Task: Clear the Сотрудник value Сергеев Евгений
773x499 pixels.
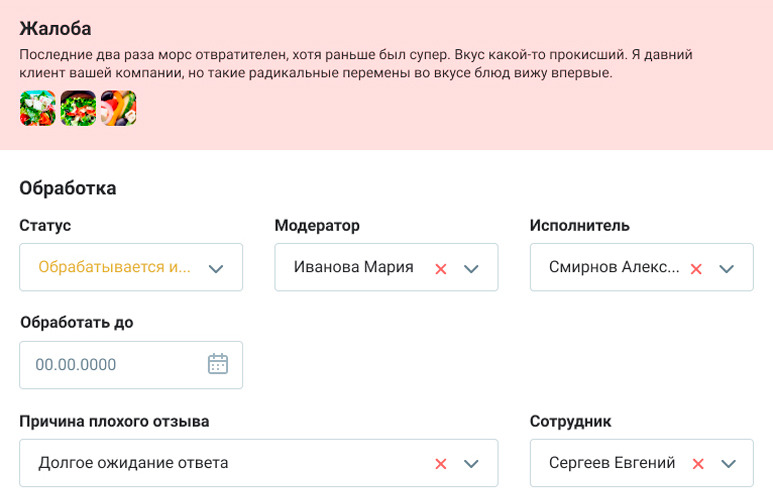Action: 698,464
